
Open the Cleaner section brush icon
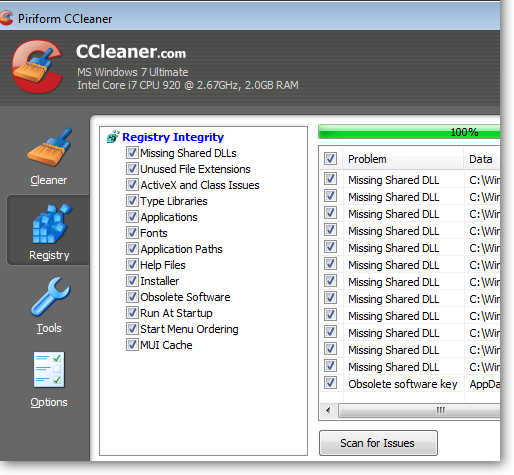[x=50, y=147]
